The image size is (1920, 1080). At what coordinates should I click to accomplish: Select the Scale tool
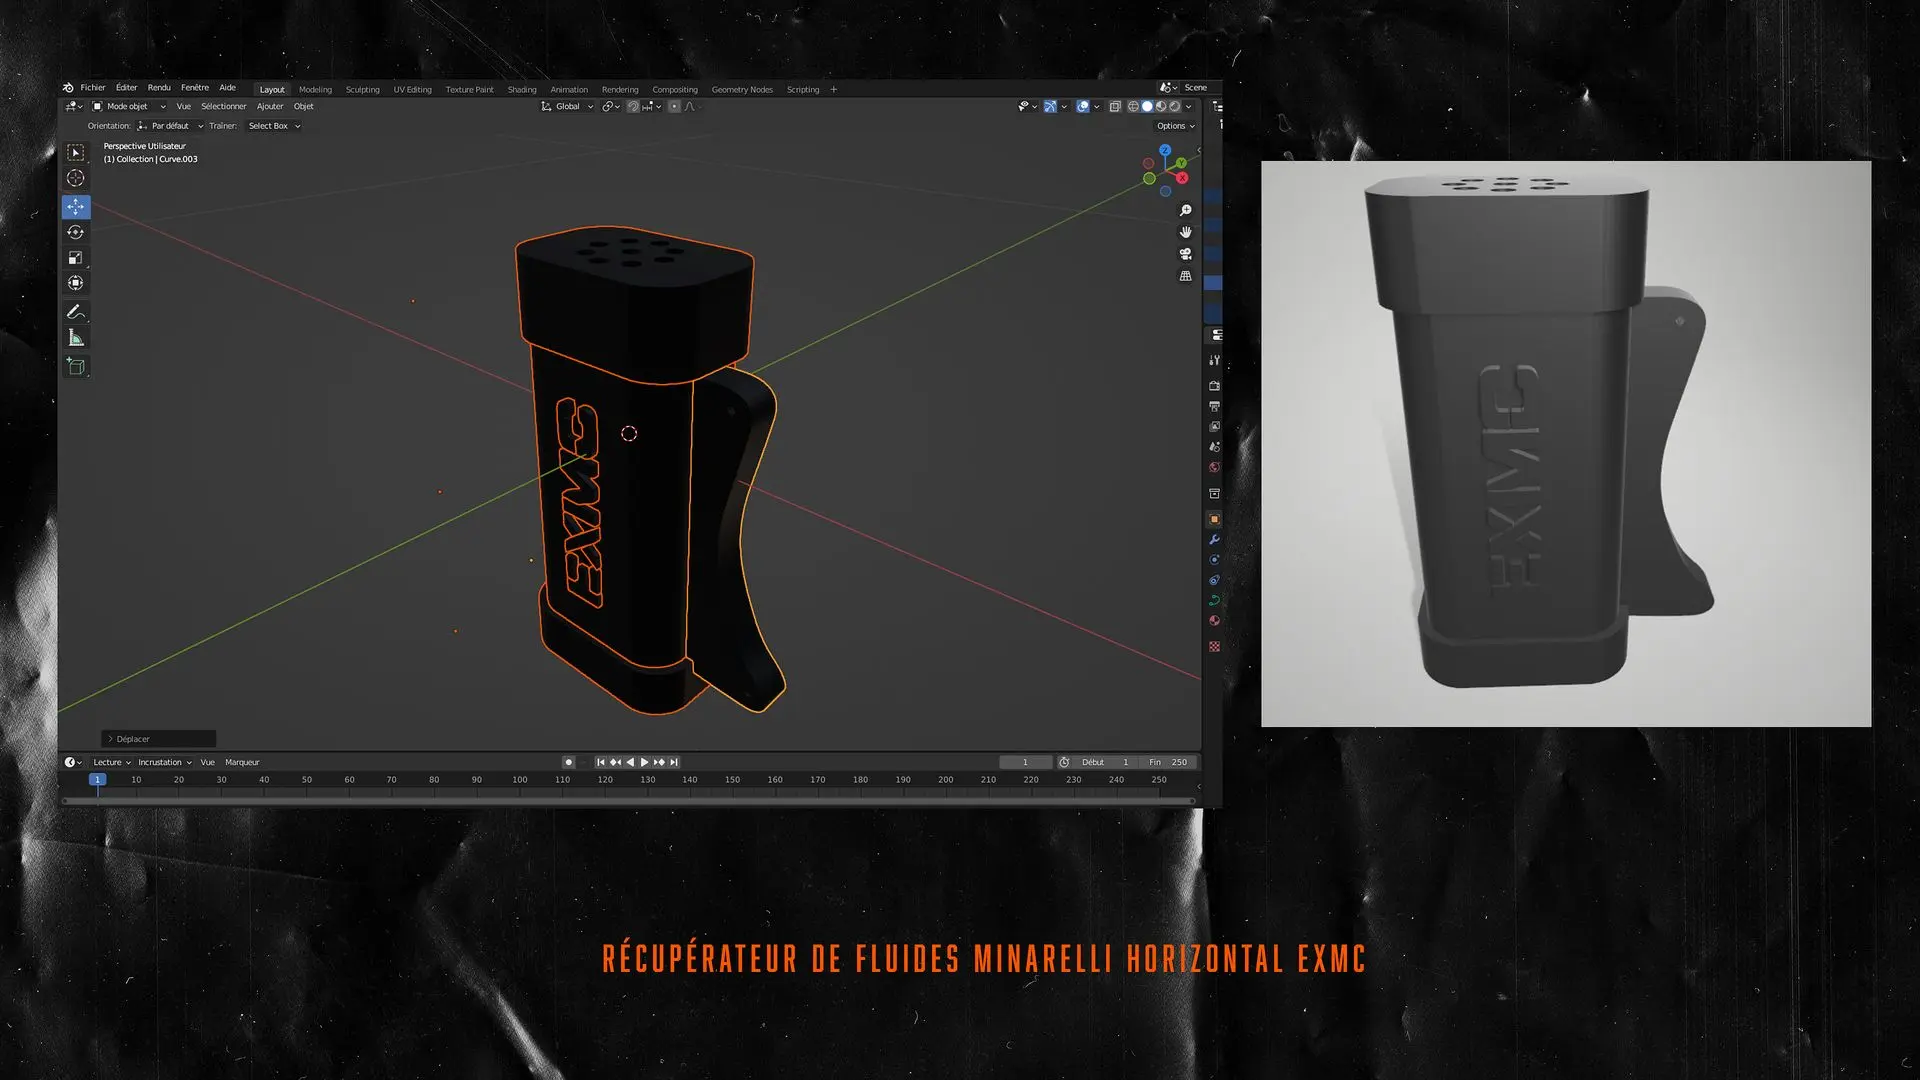(76, 258)
